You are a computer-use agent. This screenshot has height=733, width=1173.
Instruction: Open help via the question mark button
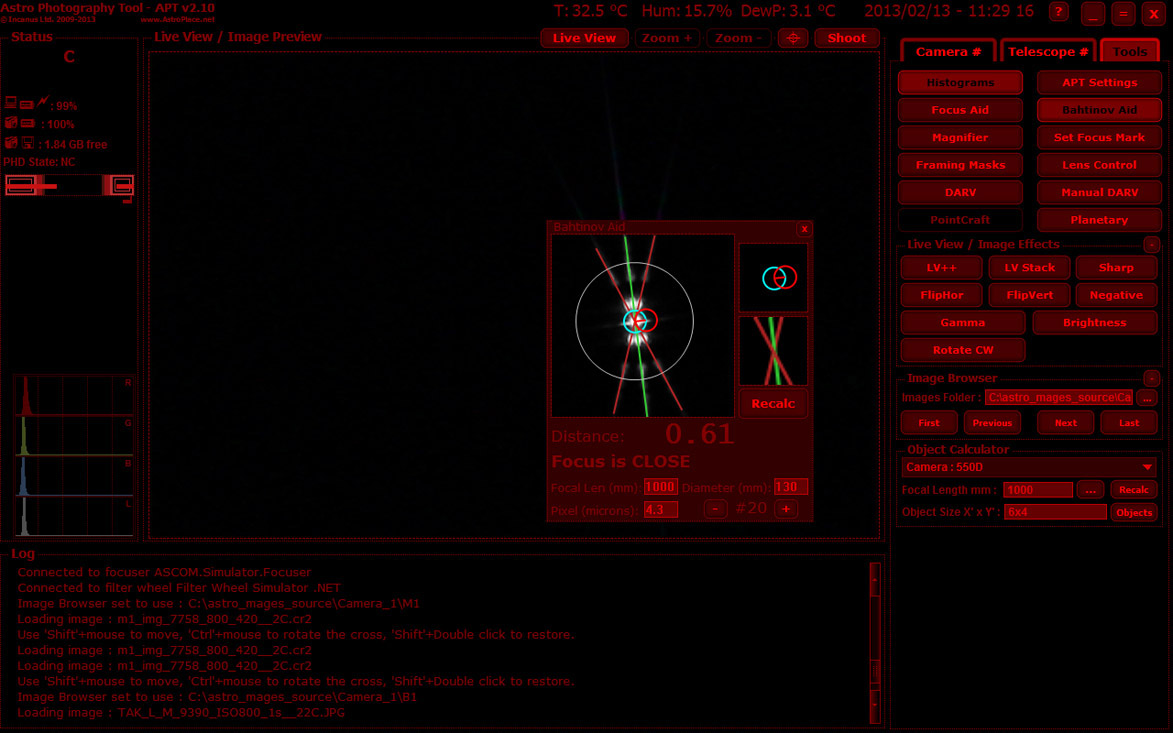pyautogui.click(x=1059, y=12)
